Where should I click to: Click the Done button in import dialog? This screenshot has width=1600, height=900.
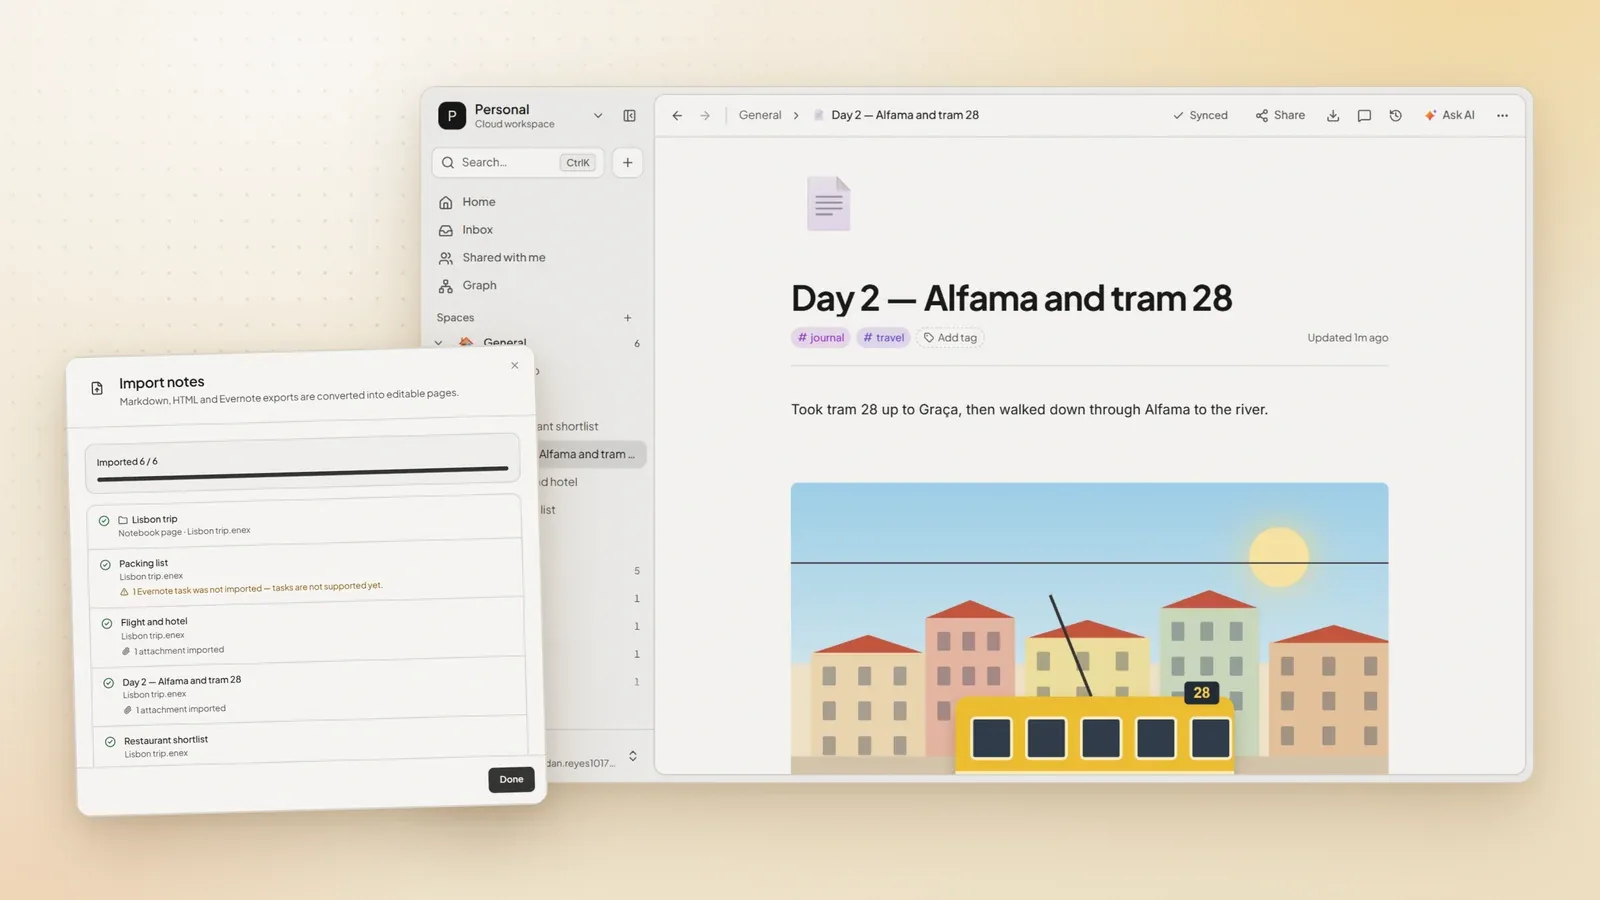[511, 780]
